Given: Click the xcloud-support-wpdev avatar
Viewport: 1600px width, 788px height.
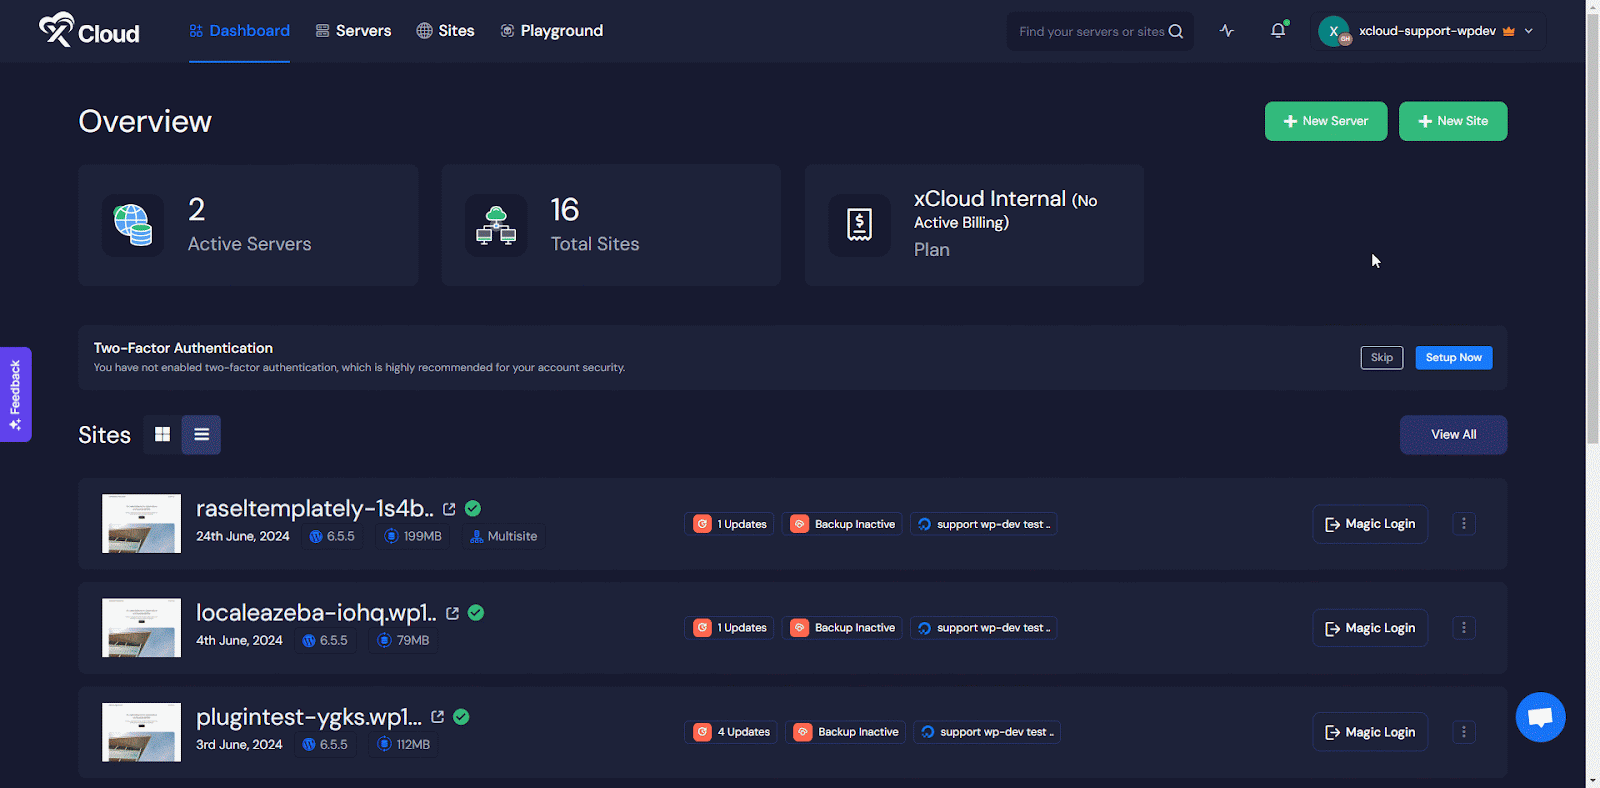Looking at the screenshot, I should (1334, 31).
